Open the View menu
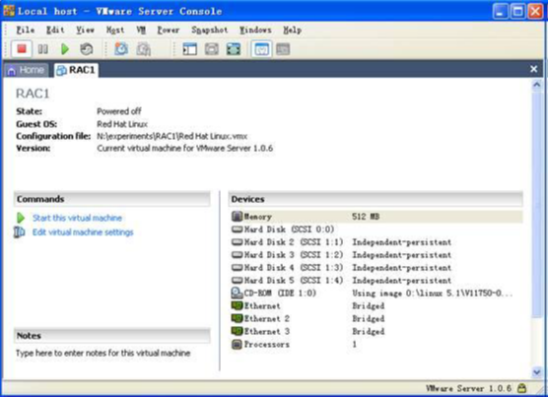548x397 pixels. point(85,30)
